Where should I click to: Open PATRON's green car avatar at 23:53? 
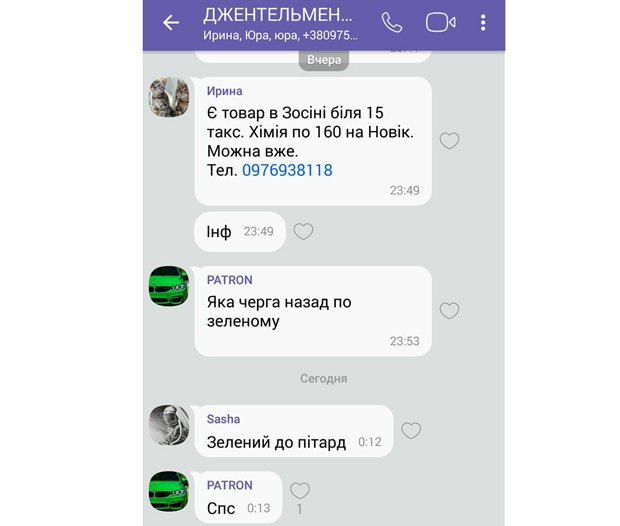click(169, 286)
